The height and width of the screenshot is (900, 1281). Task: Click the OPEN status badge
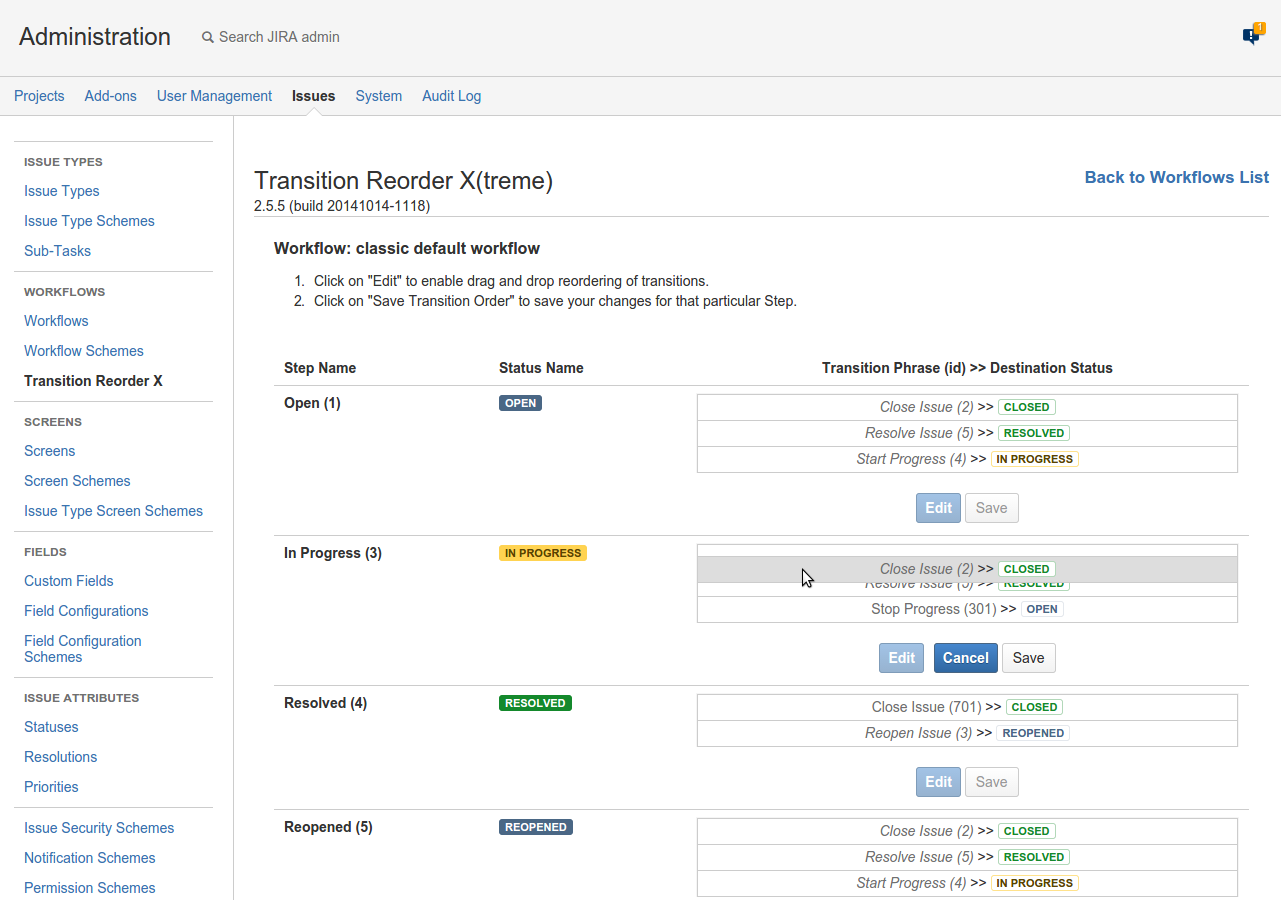pos(520,403)
